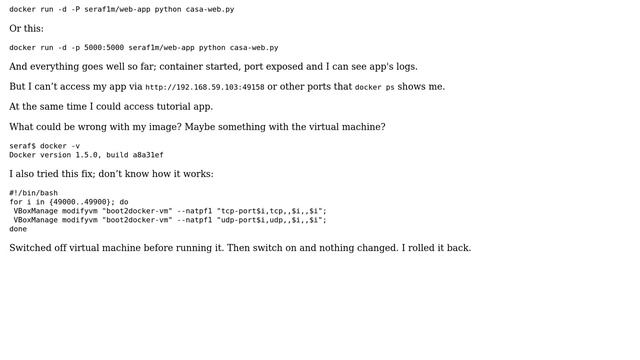Click the 'seraf$ docker -v' command line
This screenshot has width=640, height=360.
pyautogui.click(x=44, y=146)
